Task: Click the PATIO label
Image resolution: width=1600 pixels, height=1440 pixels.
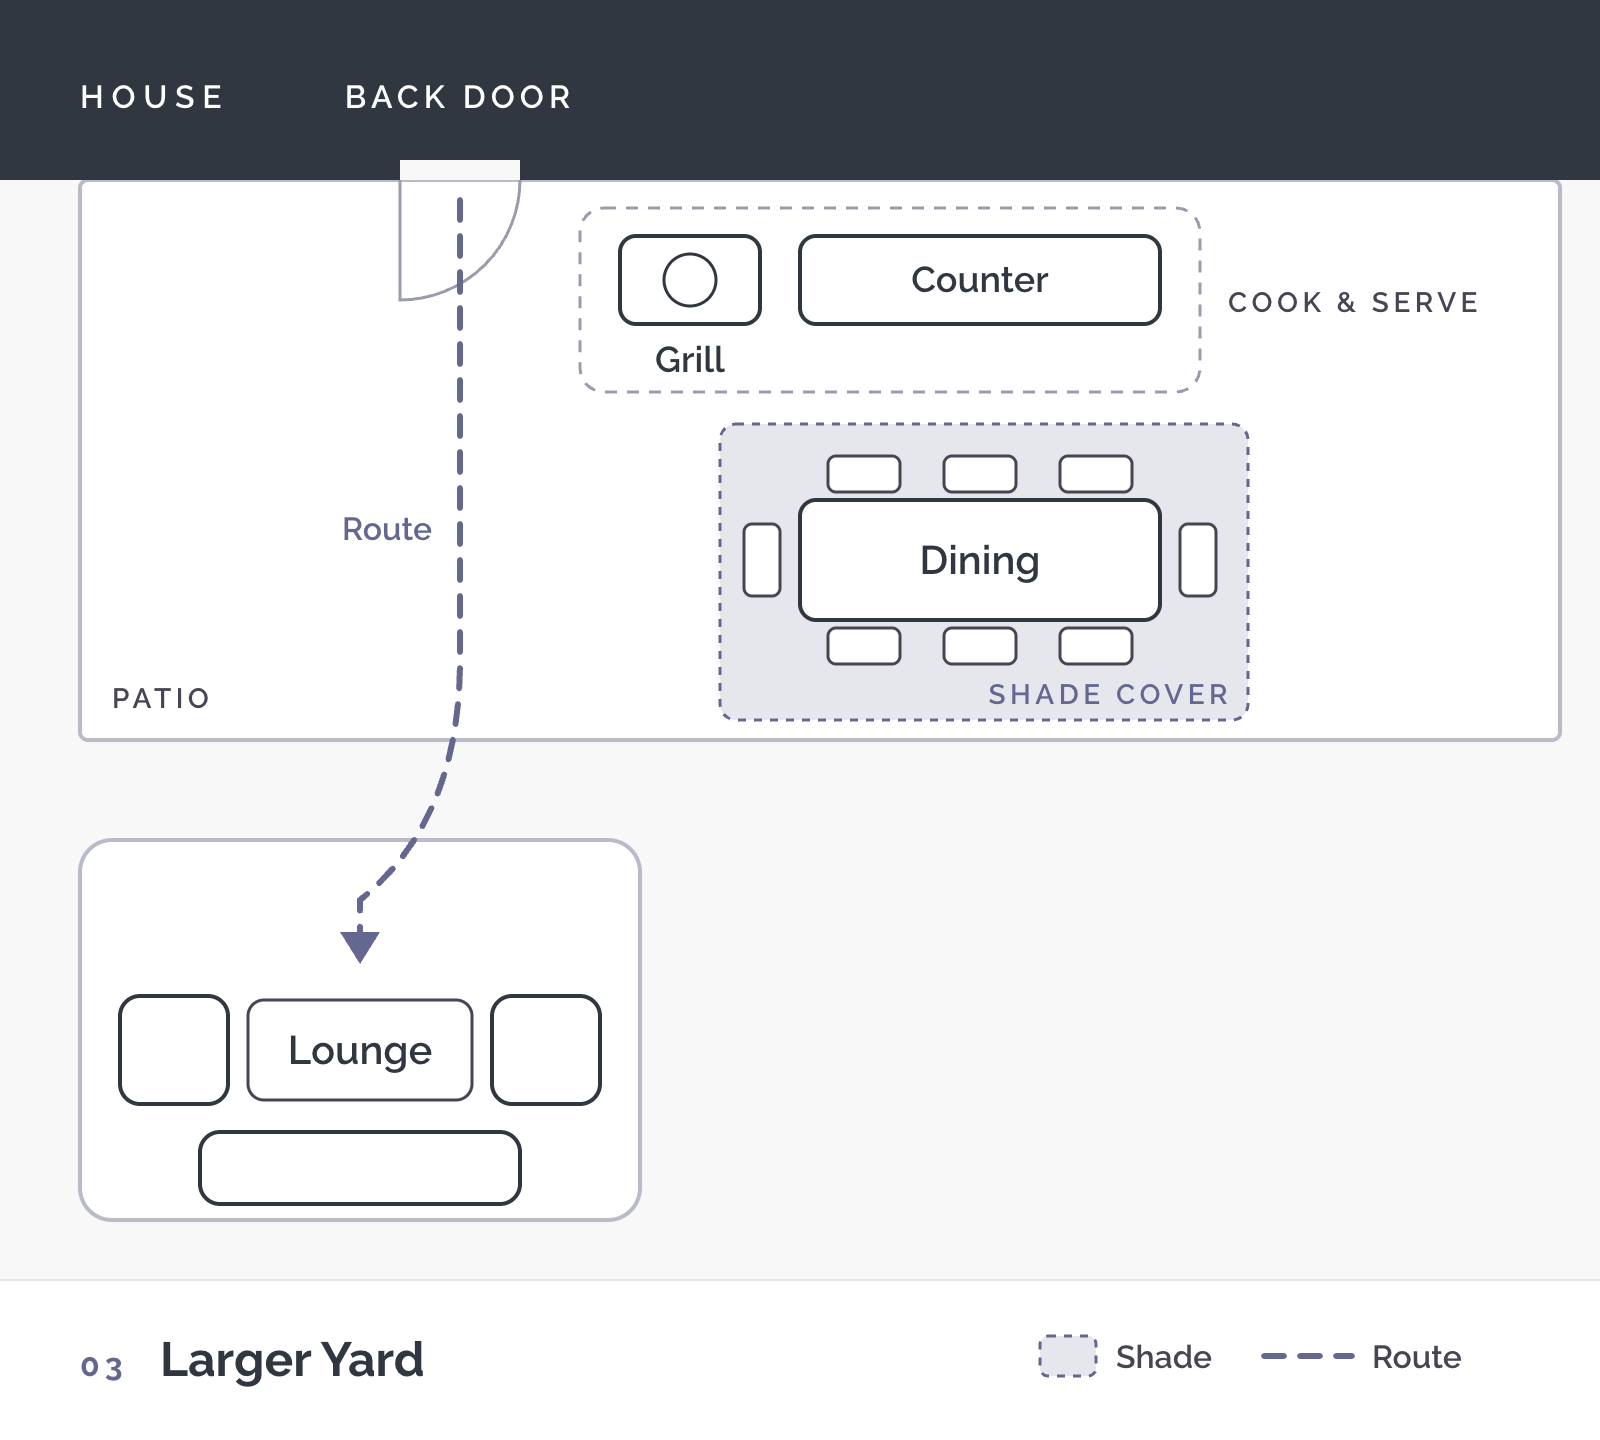Action: tap(161, 698)
